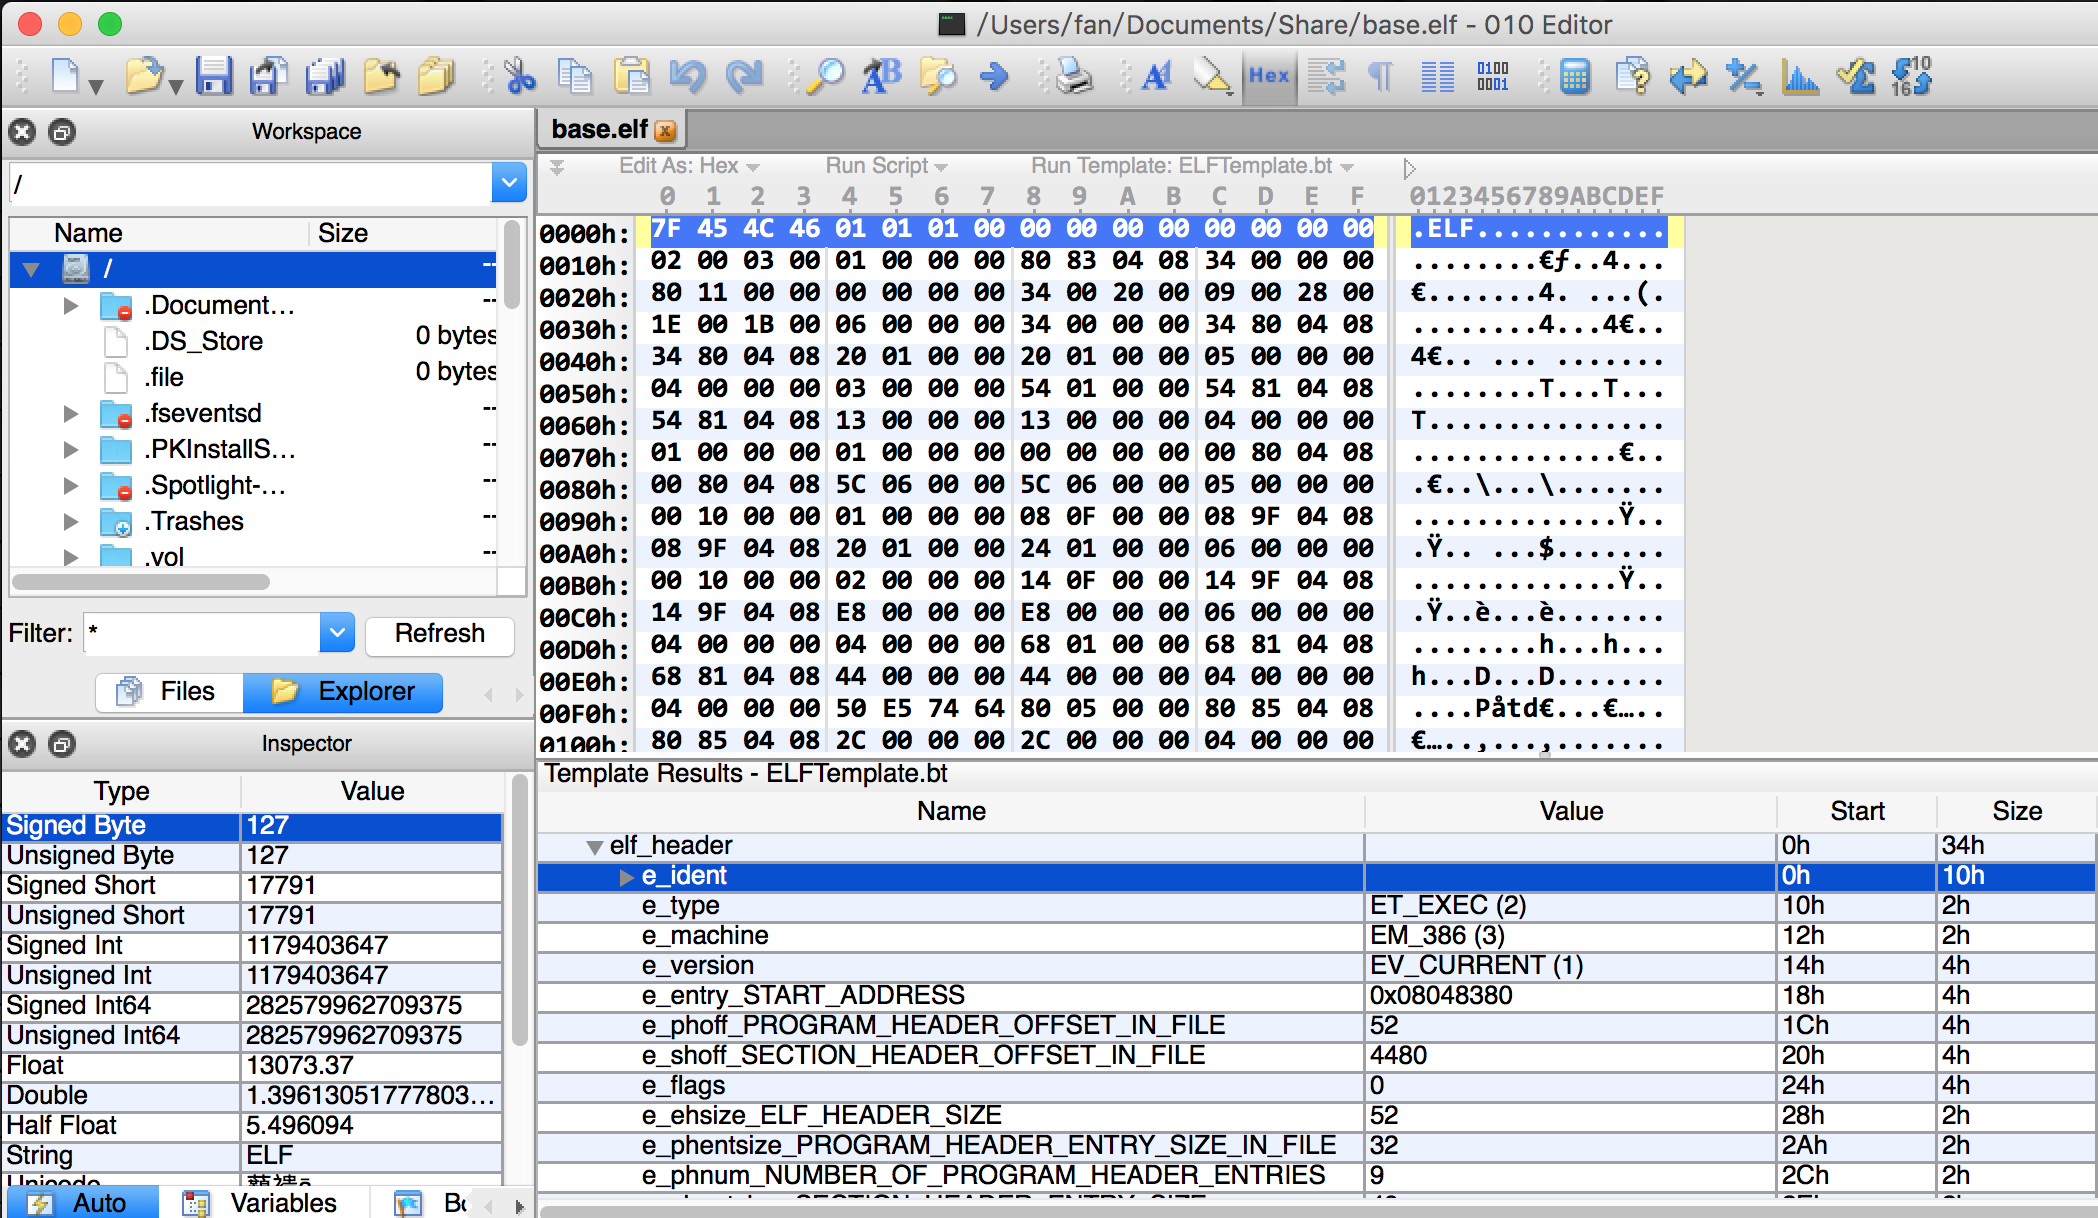Click the Cut scissors icon
This screenshot has width=2098, height=1218.
tap(520, 77)
